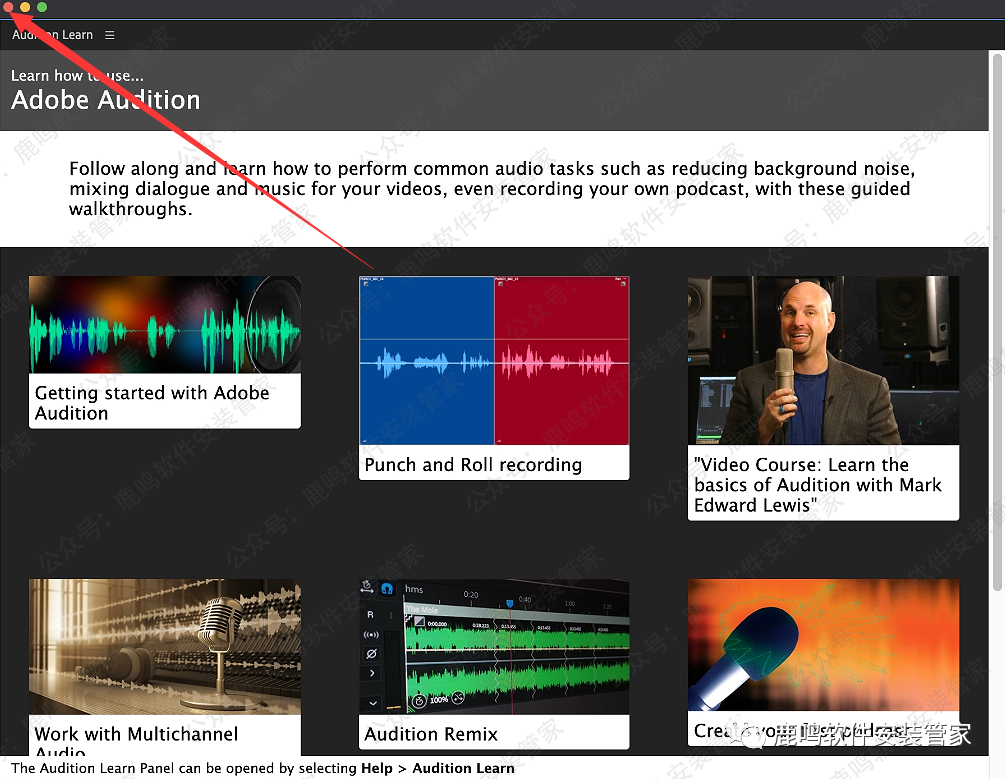Image resolution: width=1005 pixels, height=779 pixels.
Task: Open the Mark Edward Lewis video course thumbnail
Action: point(824,360)
